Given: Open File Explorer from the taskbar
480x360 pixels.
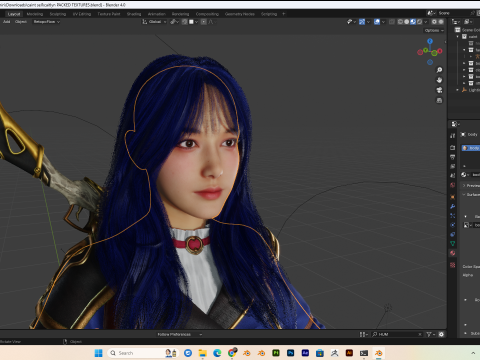Looking at the screenshot, I should pos(202,353).
